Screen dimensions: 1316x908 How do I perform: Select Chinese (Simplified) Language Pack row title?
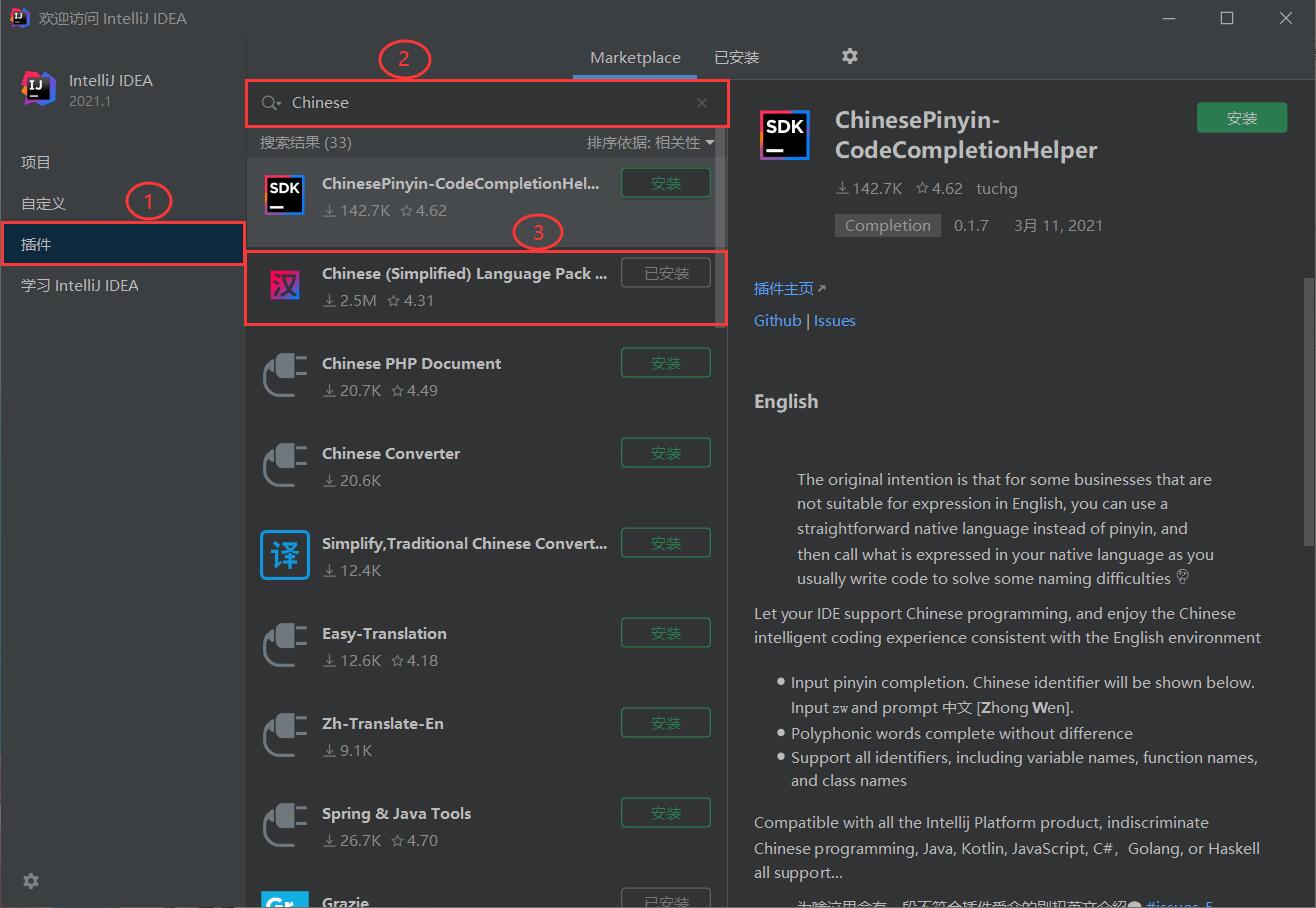pos(464,273)
